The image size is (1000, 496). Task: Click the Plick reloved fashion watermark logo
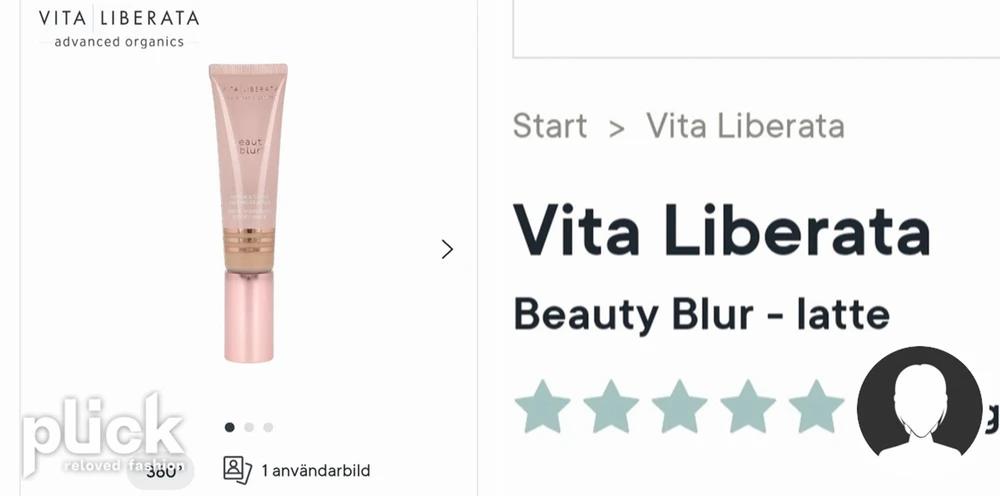104,436
